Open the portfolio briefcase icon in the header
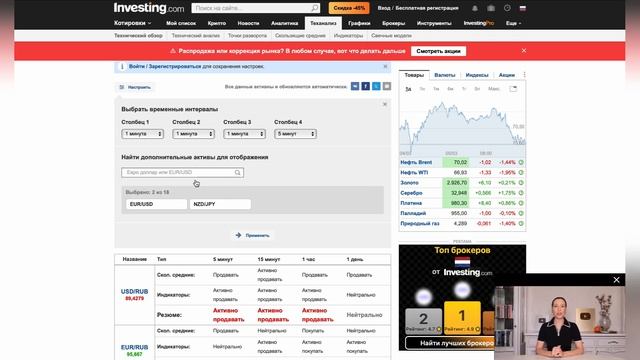 pos(491,8)
